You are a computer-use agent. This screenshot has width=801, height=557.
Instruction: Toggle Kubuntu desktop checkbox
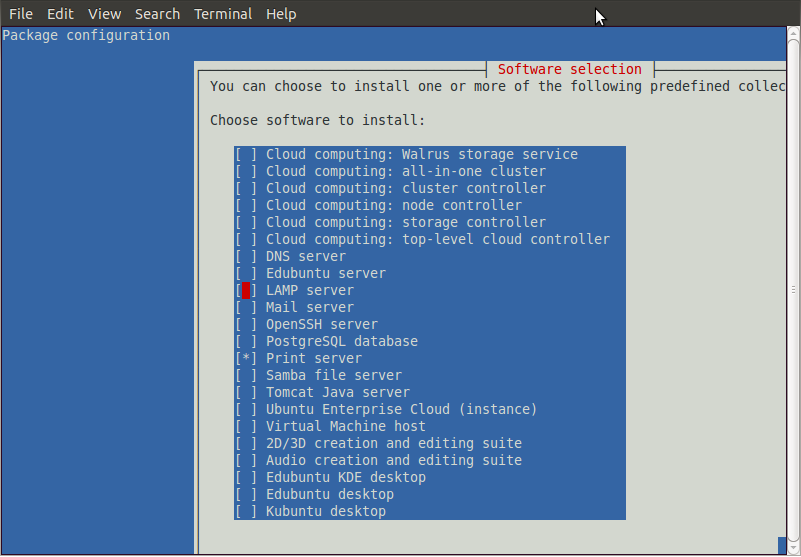pyautogui.click(x=246, y=511)
